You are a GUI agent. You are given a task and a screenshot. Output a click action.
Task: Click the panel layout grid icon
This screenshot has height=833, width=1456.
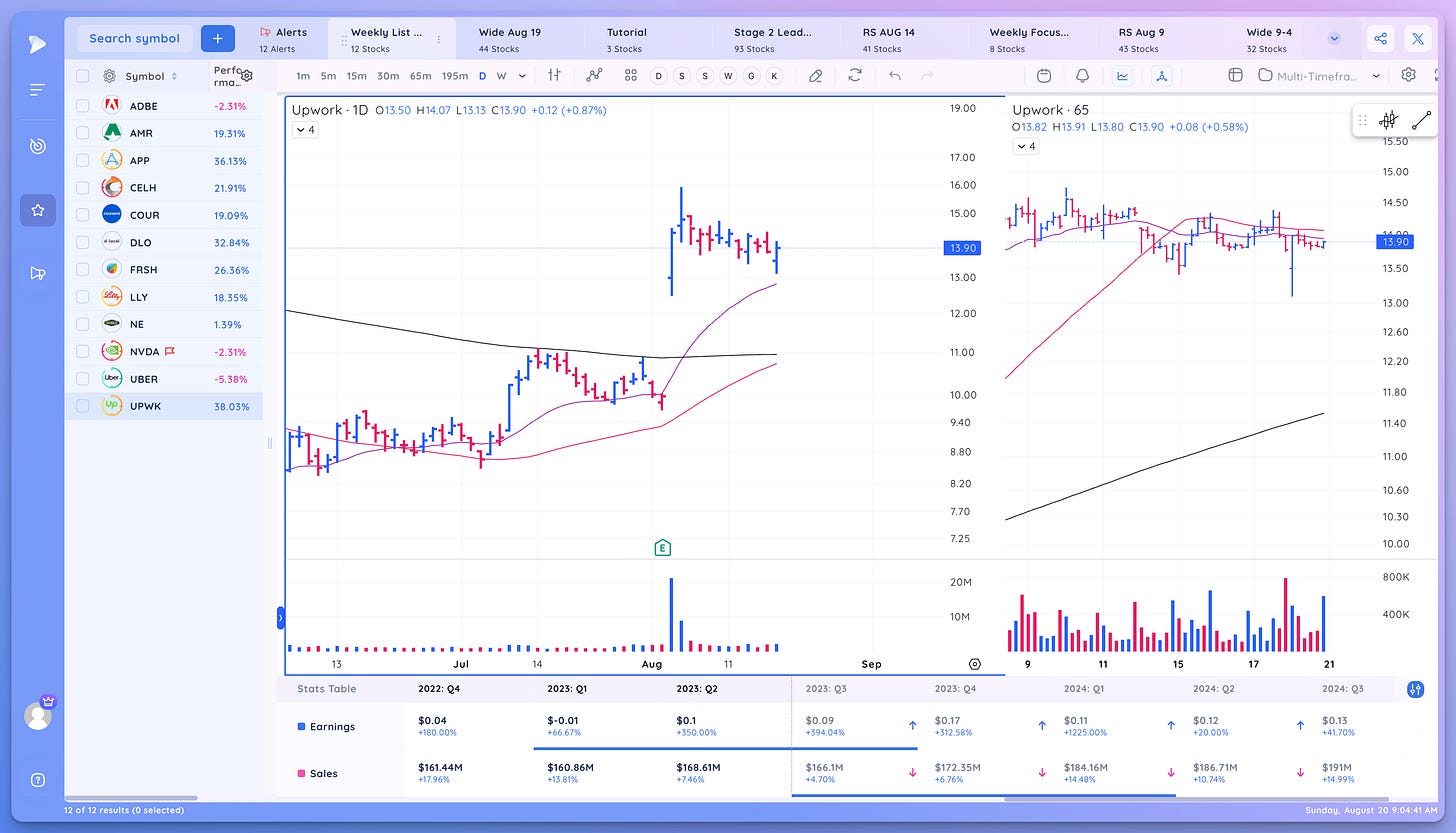1235,75
